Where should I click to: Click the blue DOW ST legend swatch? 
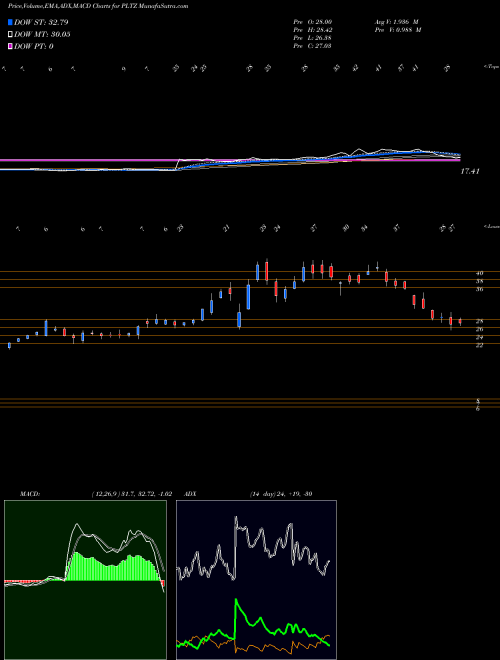(x=10, y=22)
